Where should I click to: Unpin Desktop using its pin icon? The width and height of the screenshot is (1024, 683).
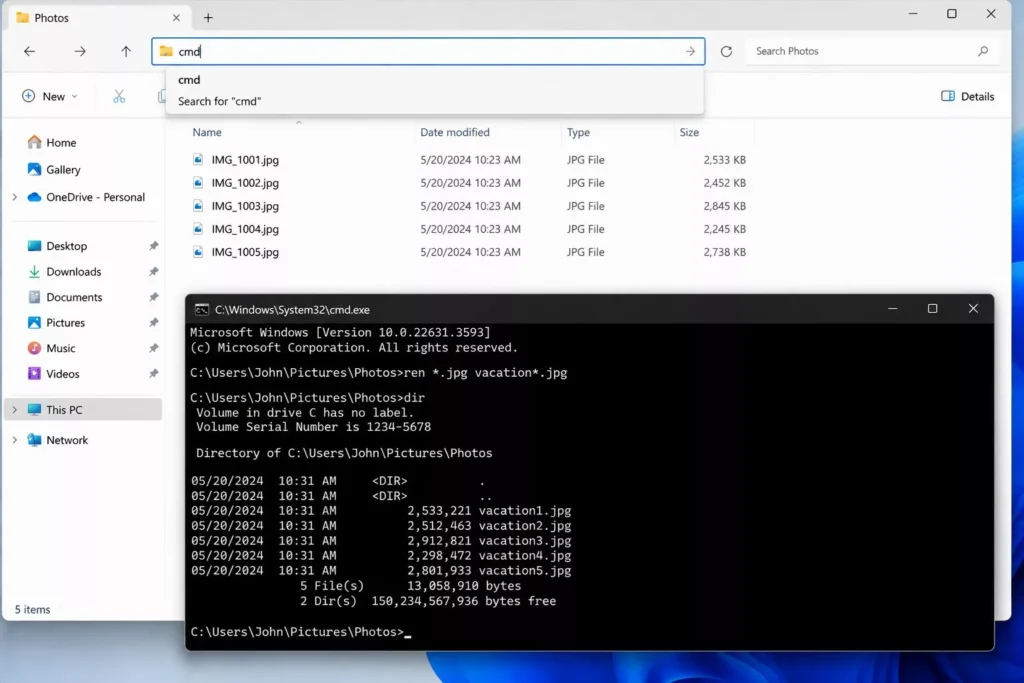coord(153,246)
